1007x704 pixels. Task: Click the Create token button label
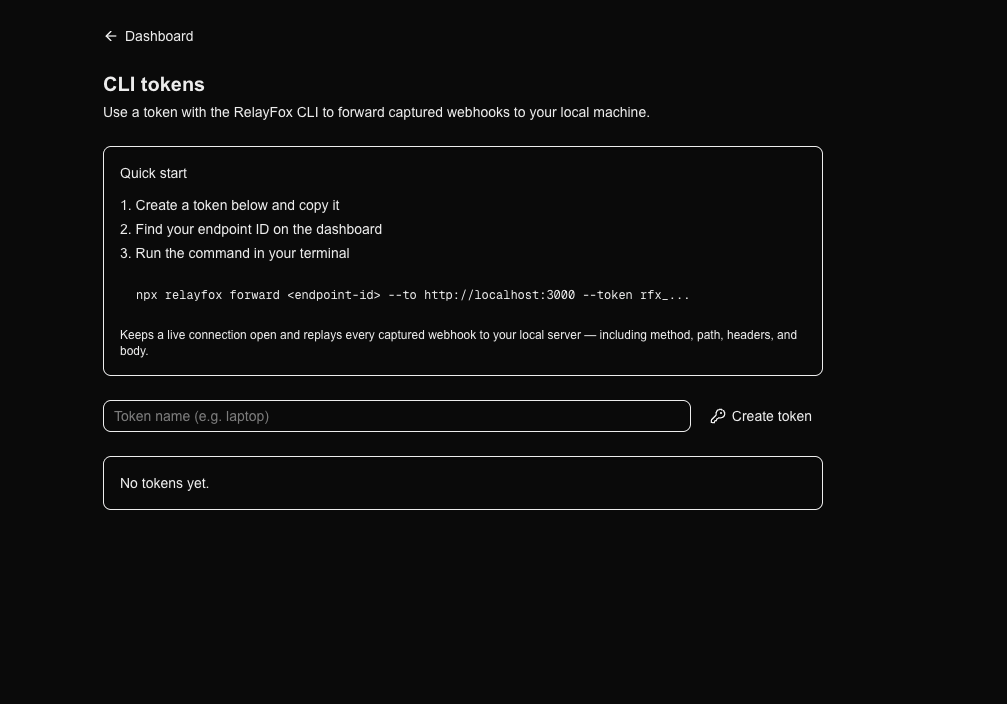tap(771, 416)
